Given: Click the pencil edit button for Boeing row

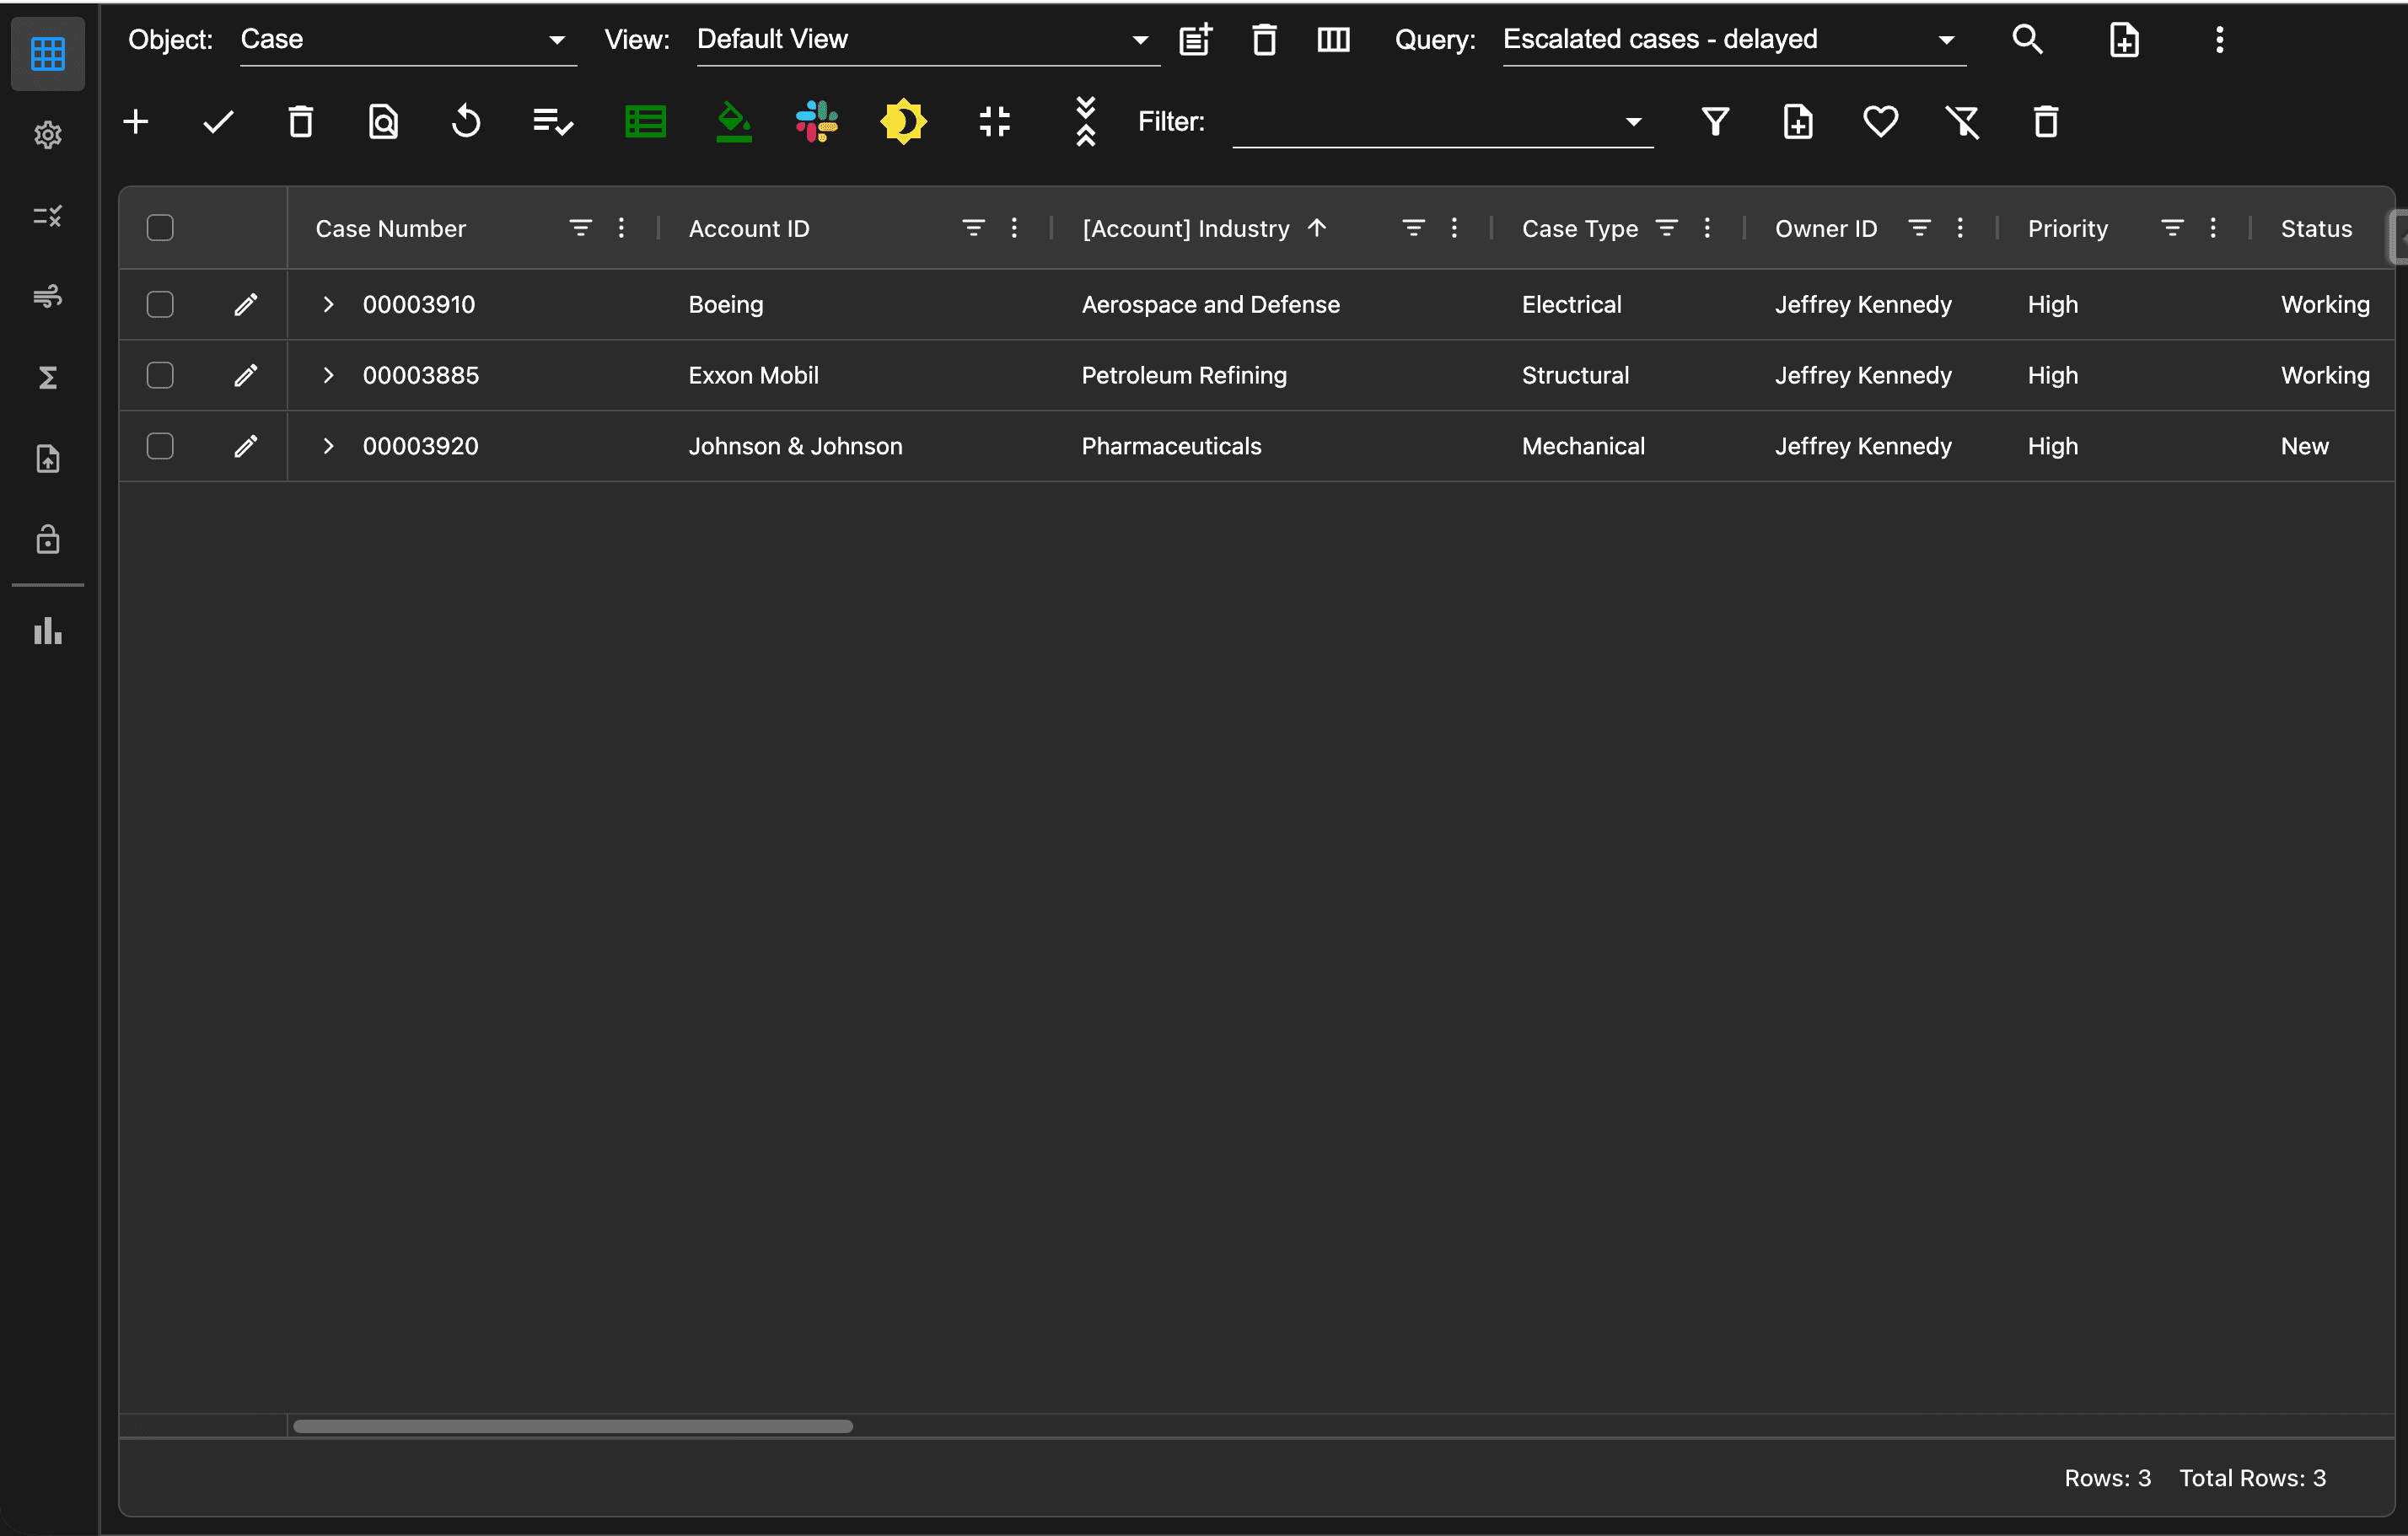Looking at the screenshot, I should pyautogui.click(x=246, y=304).
